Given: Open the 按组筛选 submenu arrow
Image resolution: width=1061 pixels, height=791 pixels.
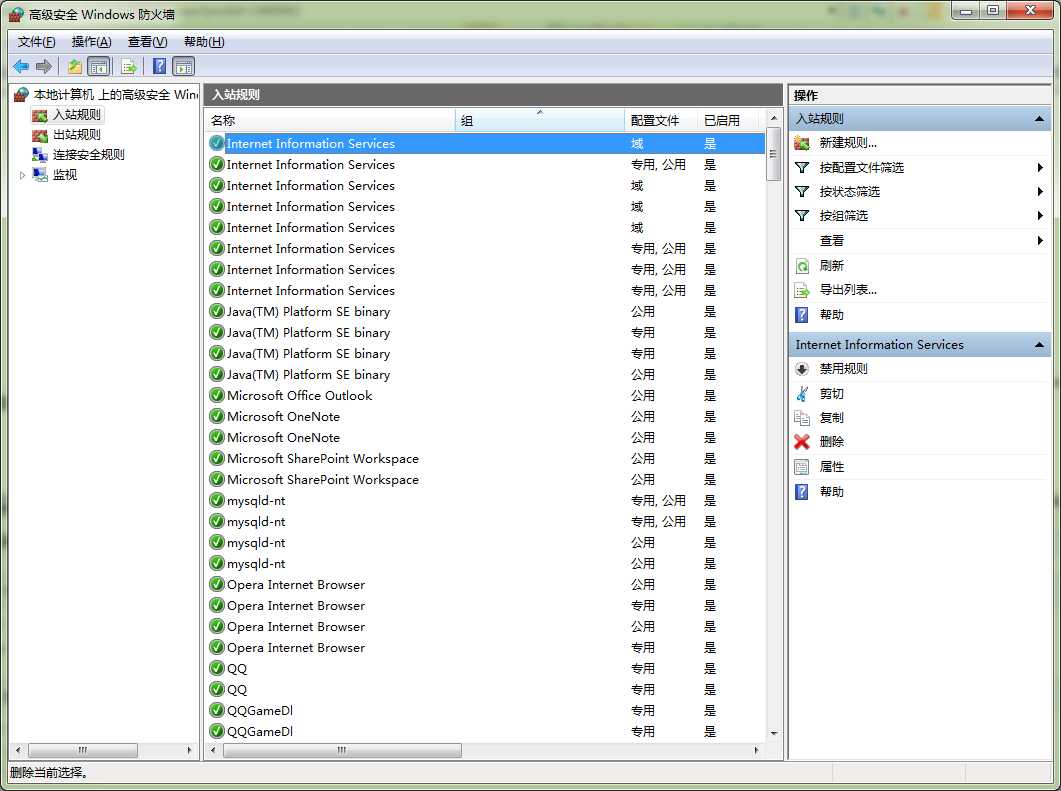Looking at the screenshot, I should tap(1040, 216).
